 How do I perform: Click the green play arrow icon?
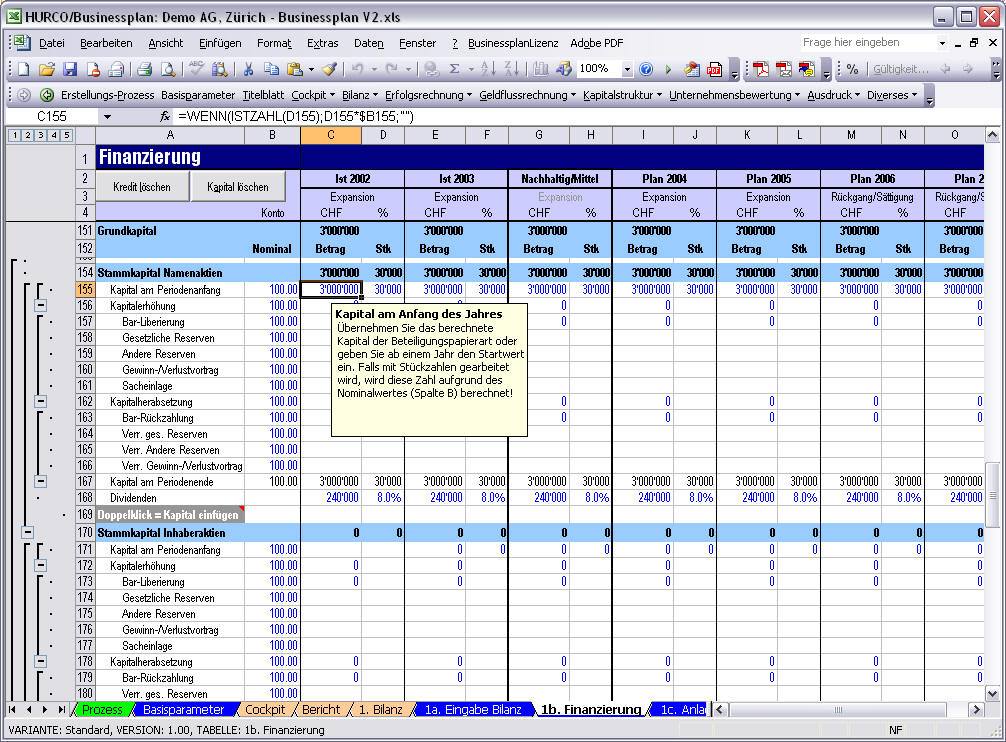668,69
